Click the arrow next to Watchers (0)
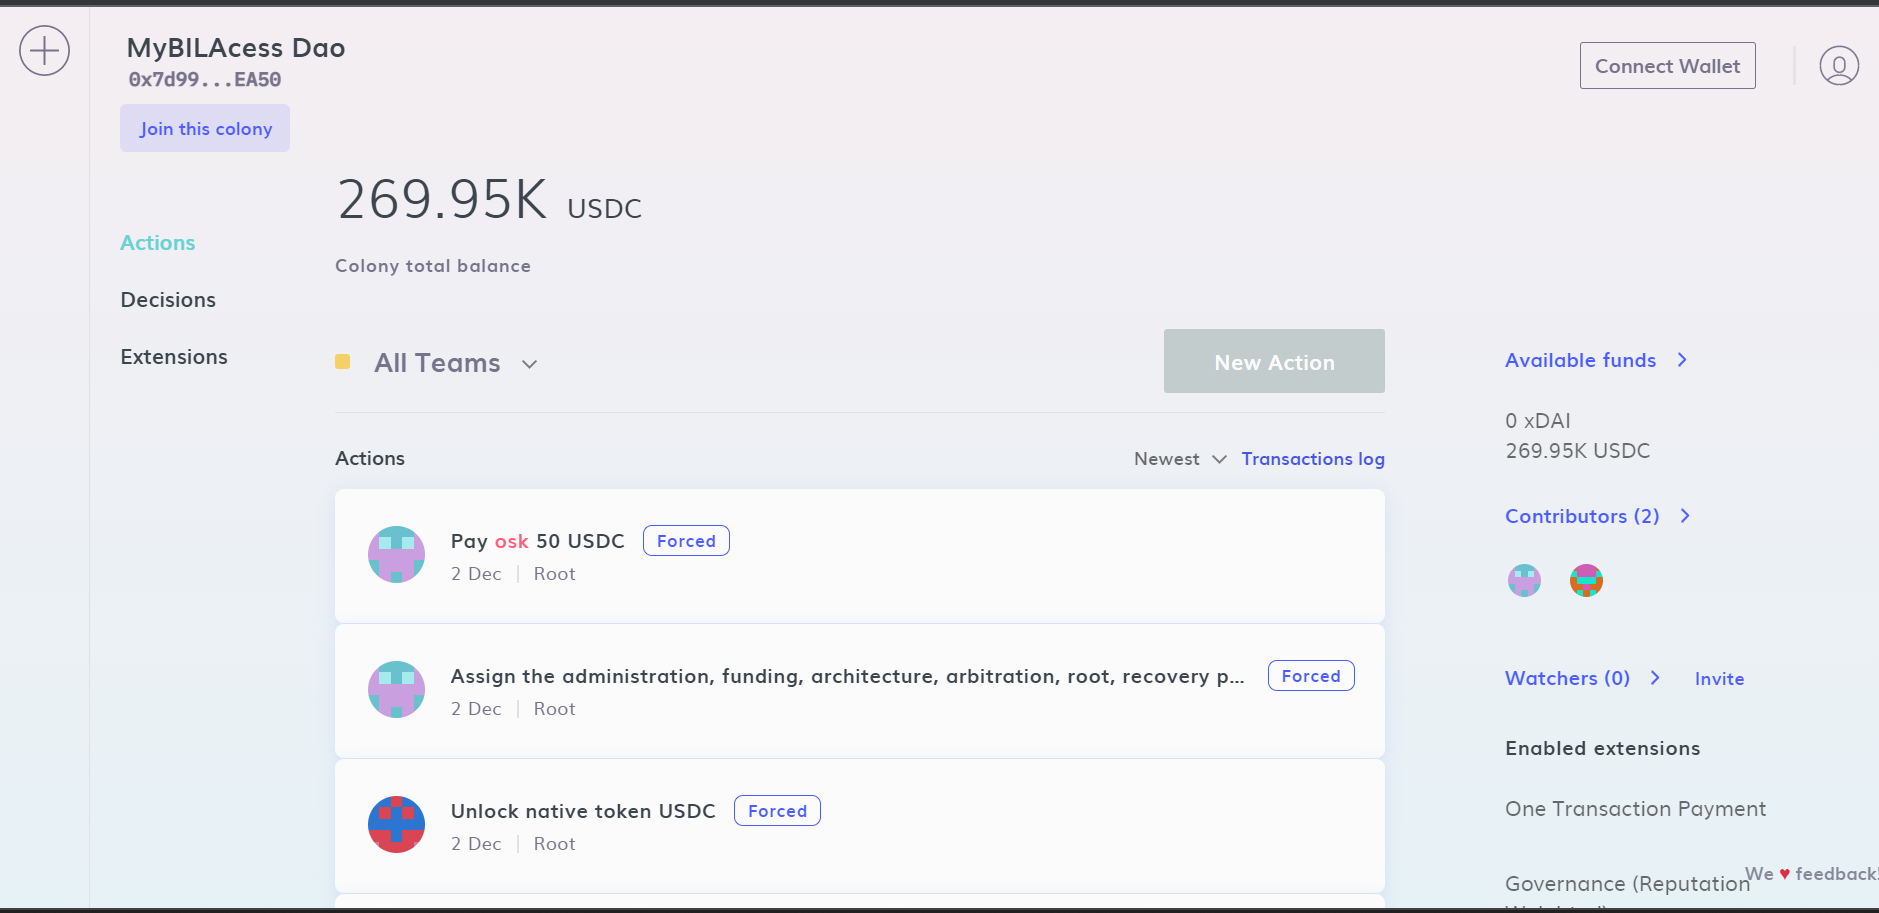The image size is (1879, 913). [1656, 678]
